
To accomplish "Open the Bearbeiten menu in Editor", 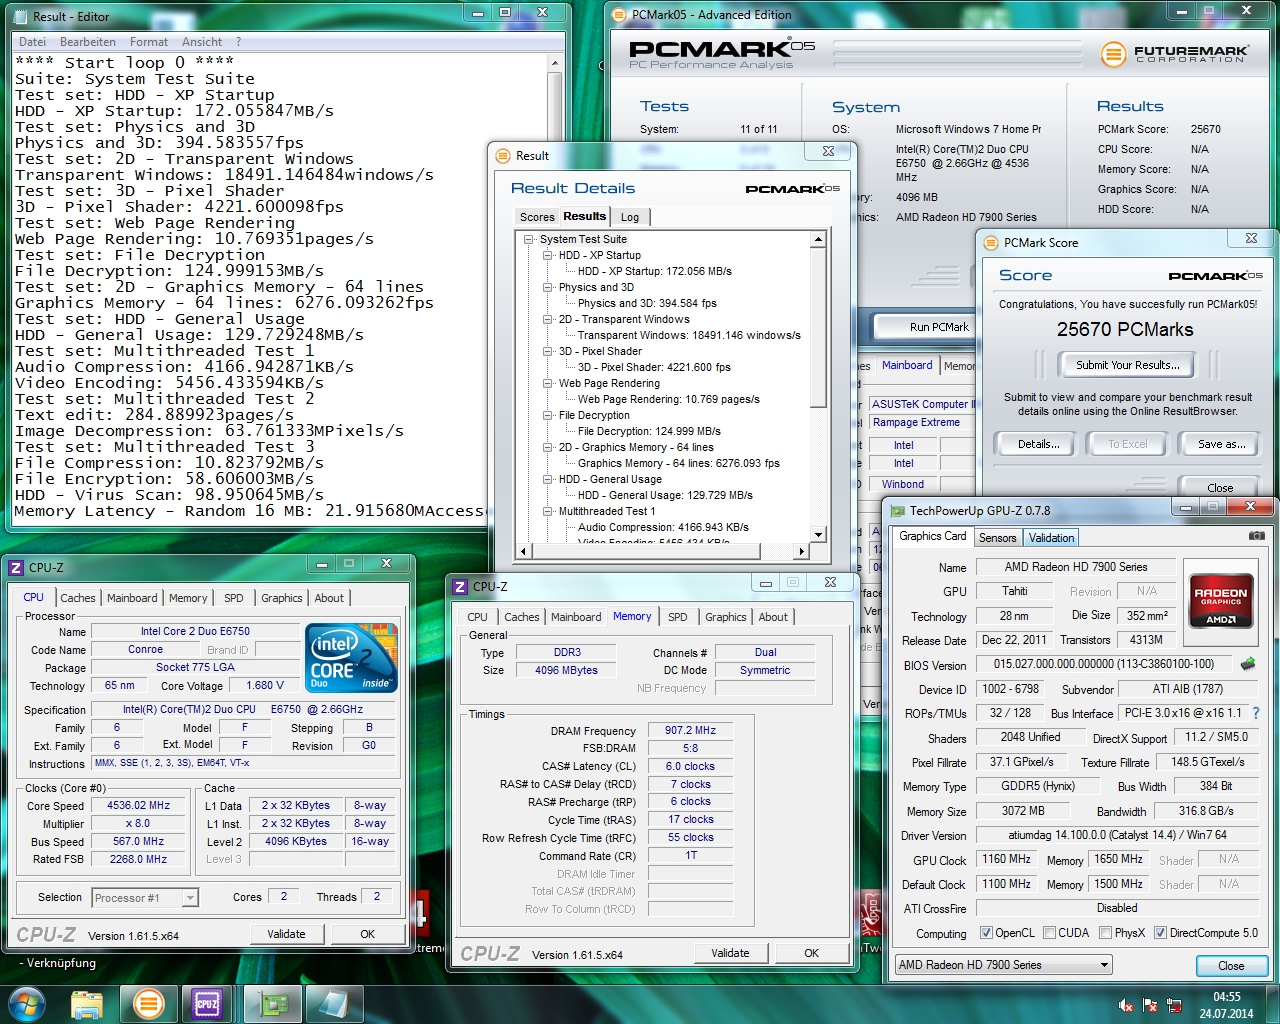I will (88, 42).
